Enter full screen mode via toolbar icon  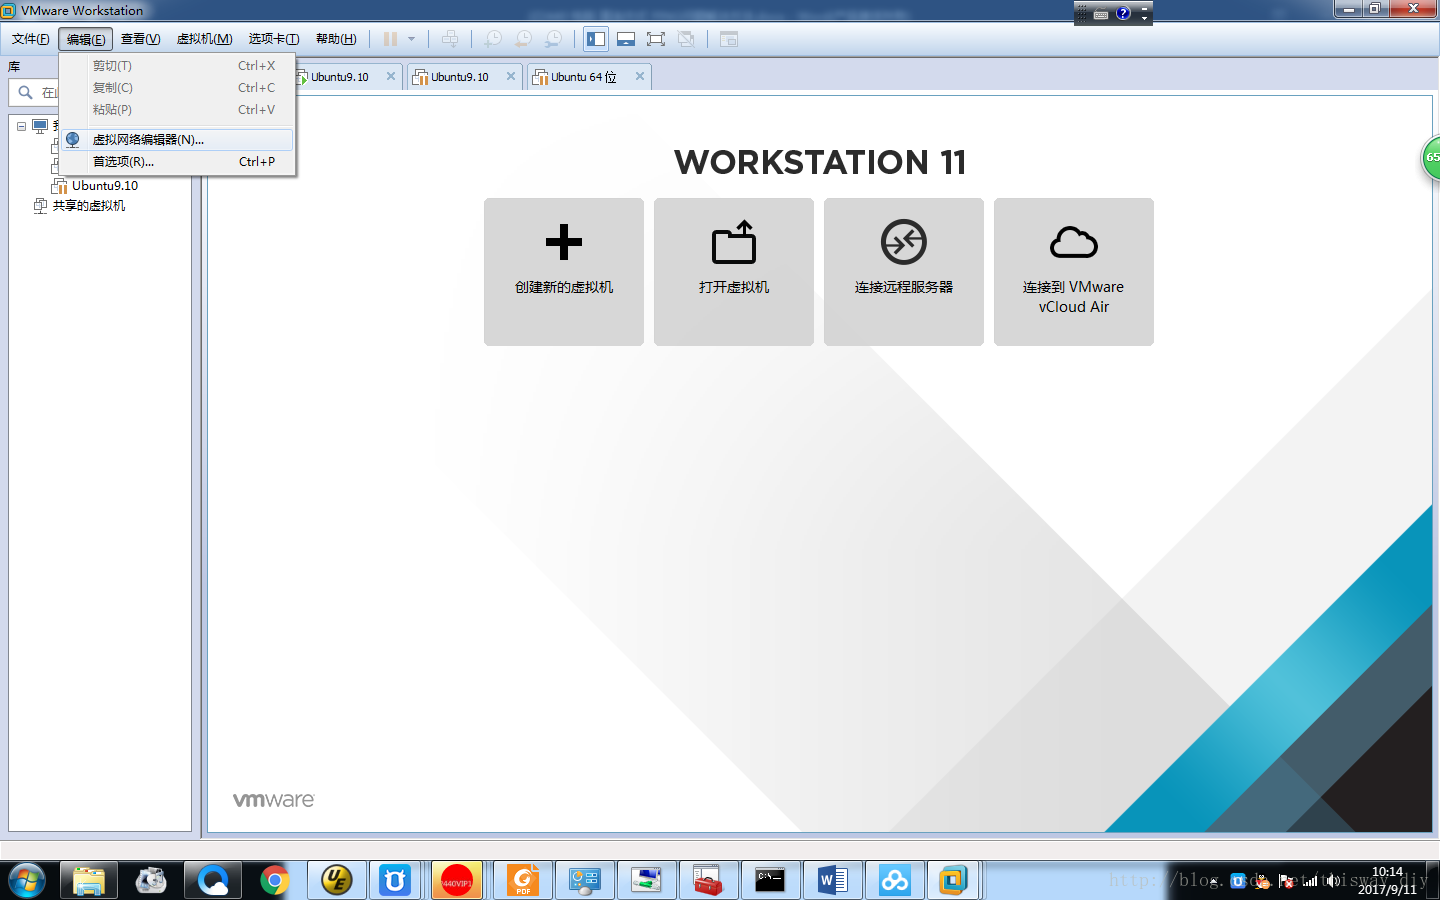pyautogui.click(x=656, y=39)
